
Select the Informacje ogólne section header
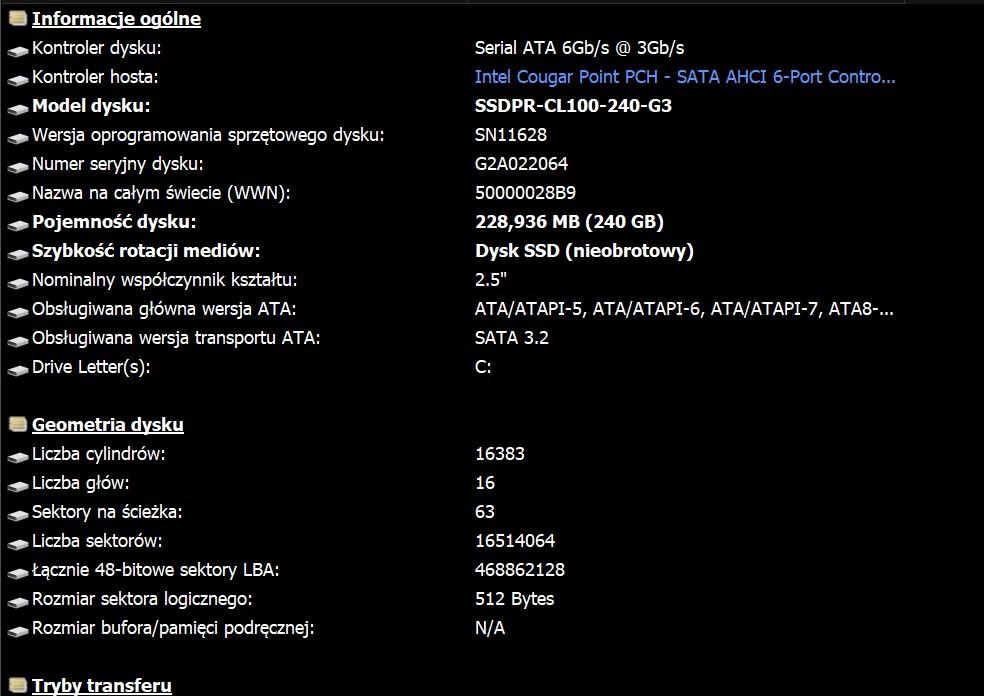click(116, 19)
